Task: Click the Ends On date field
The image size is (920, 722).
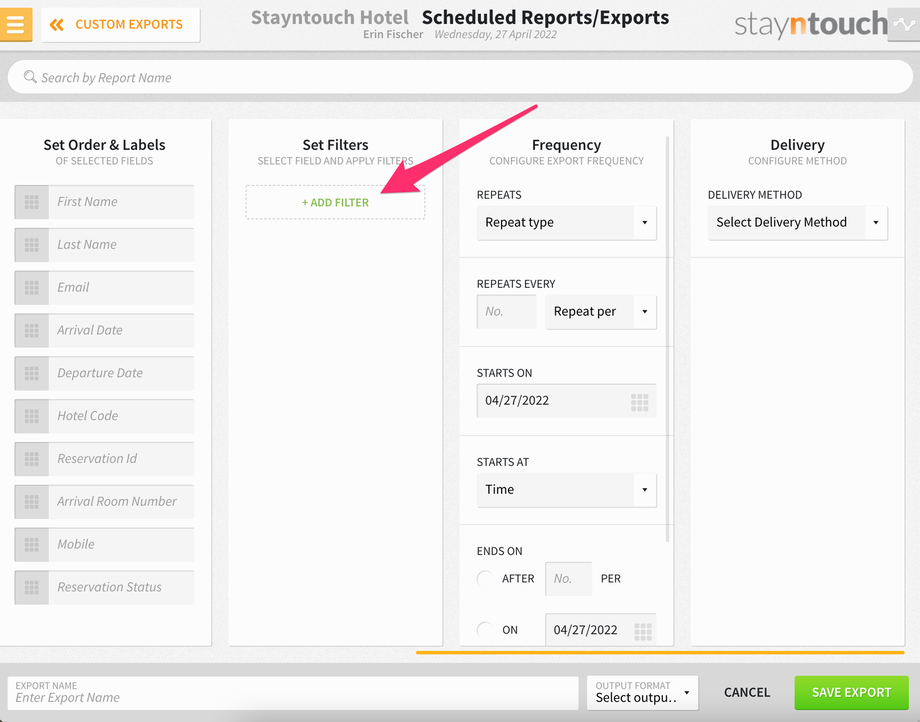Action: pyautogui.click(x=600, y=630)
